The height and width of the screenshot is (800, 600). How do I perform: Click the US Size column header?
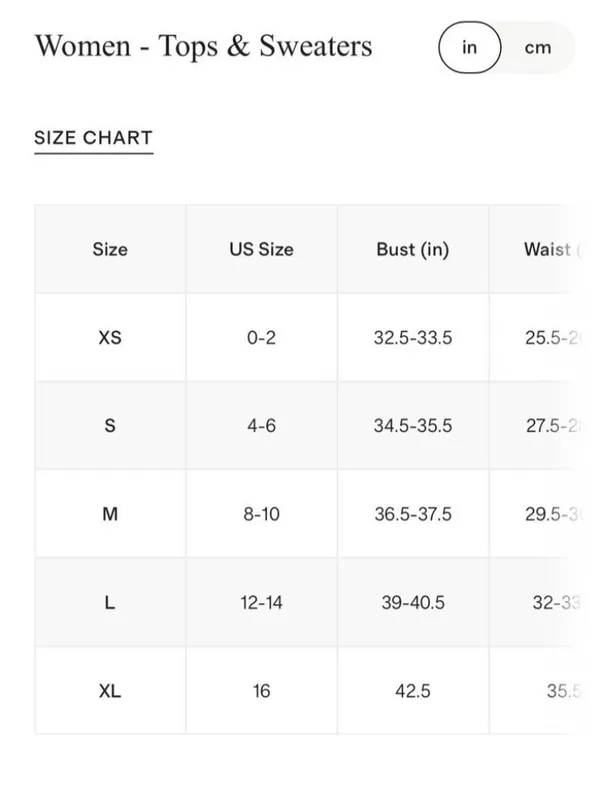[x=261, y=249]
